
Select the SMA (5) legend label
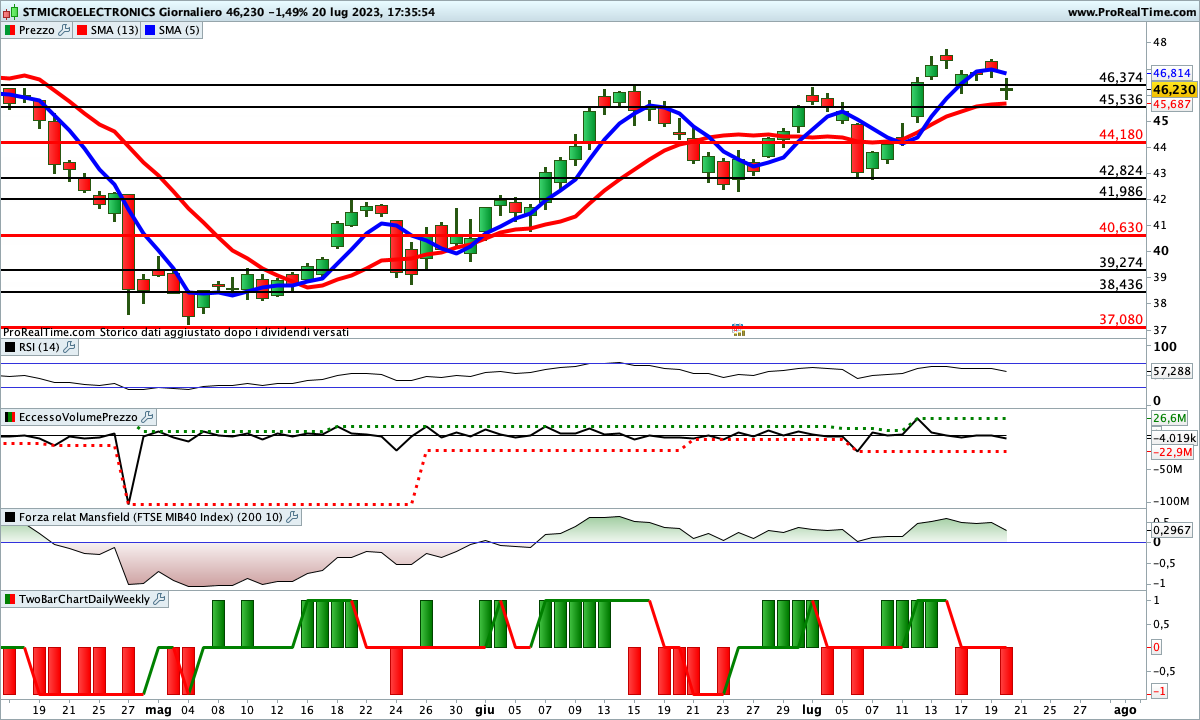(179, 30)
